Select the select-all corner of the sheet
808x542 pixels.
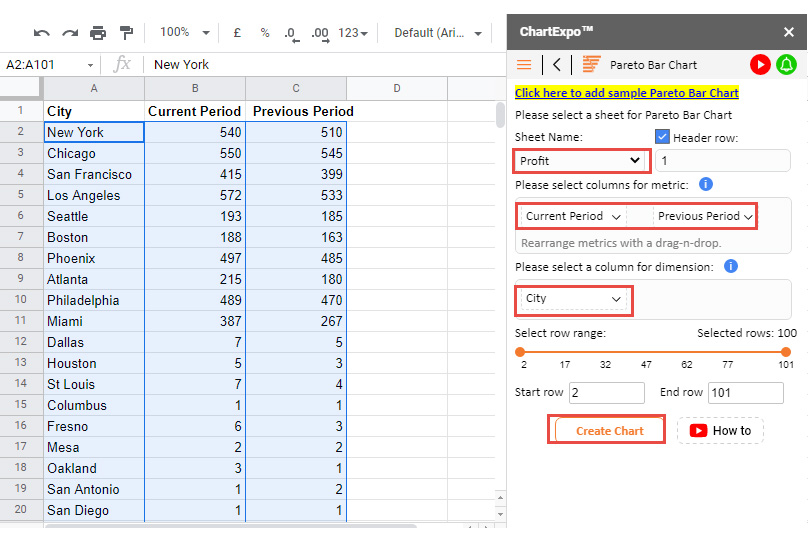21,88
